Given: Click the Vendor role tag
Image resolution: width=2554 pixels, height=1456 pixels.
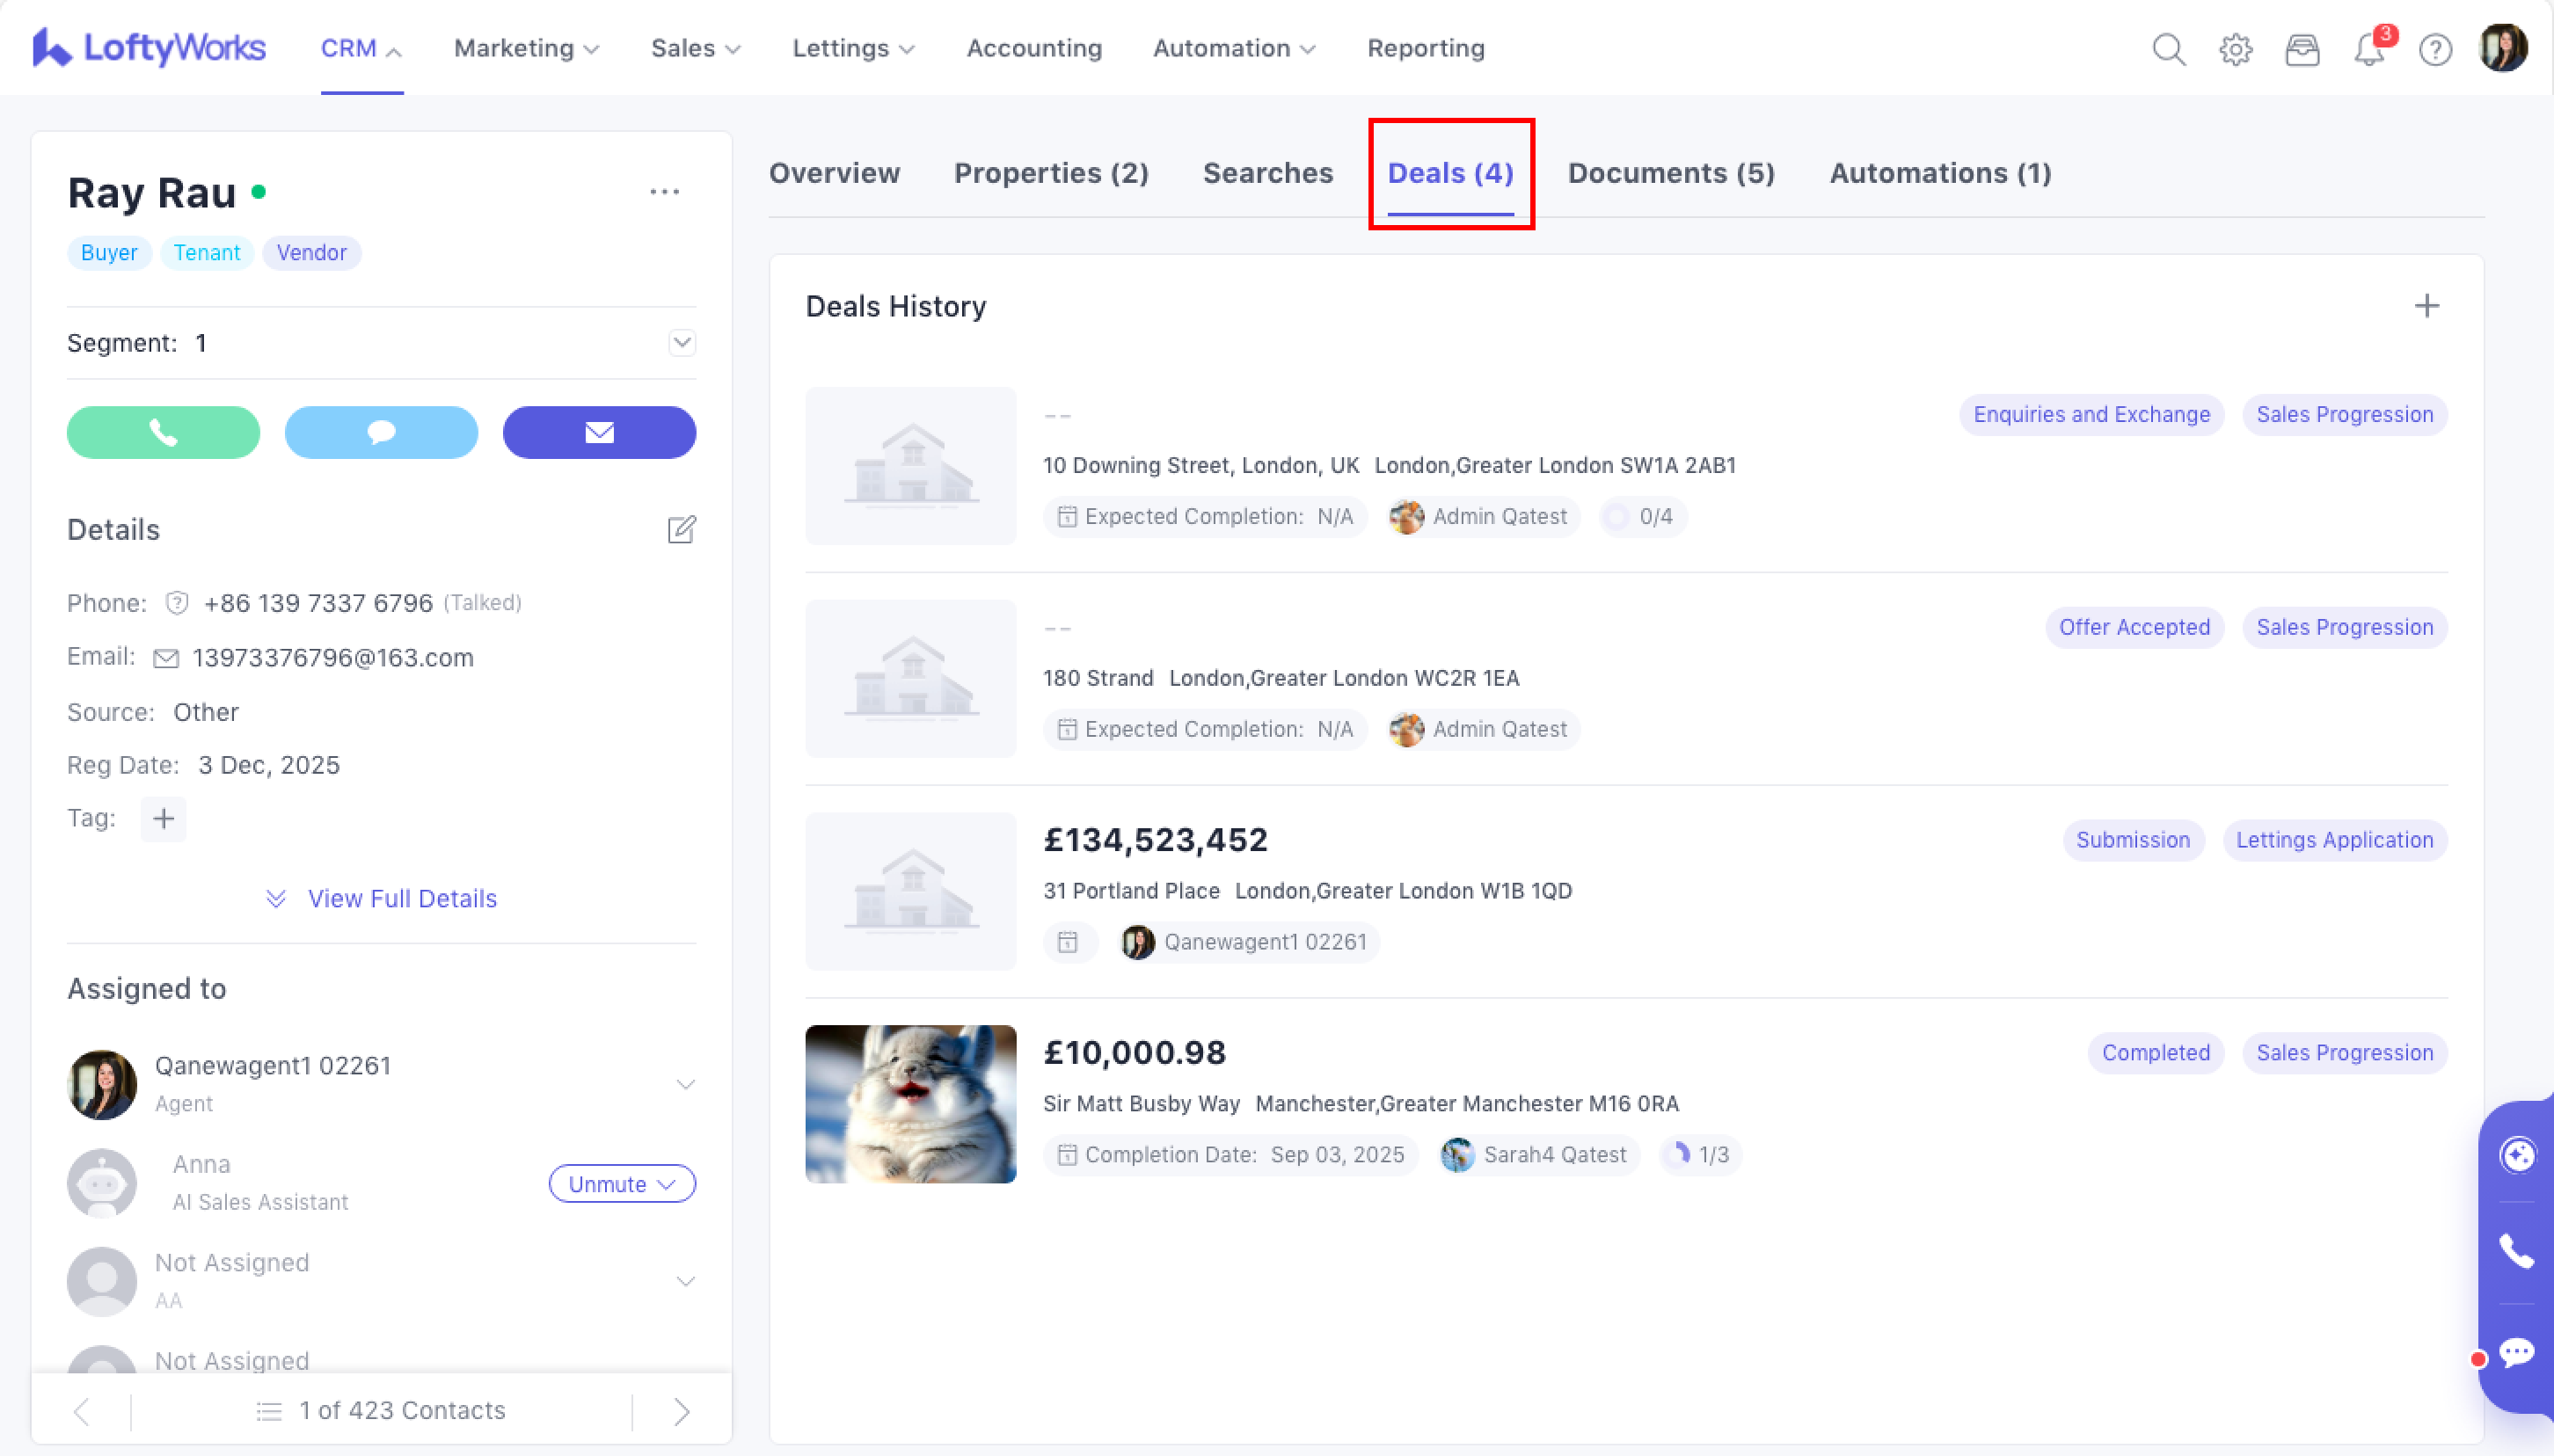Looking at the screenshot, I should (311, 253).
